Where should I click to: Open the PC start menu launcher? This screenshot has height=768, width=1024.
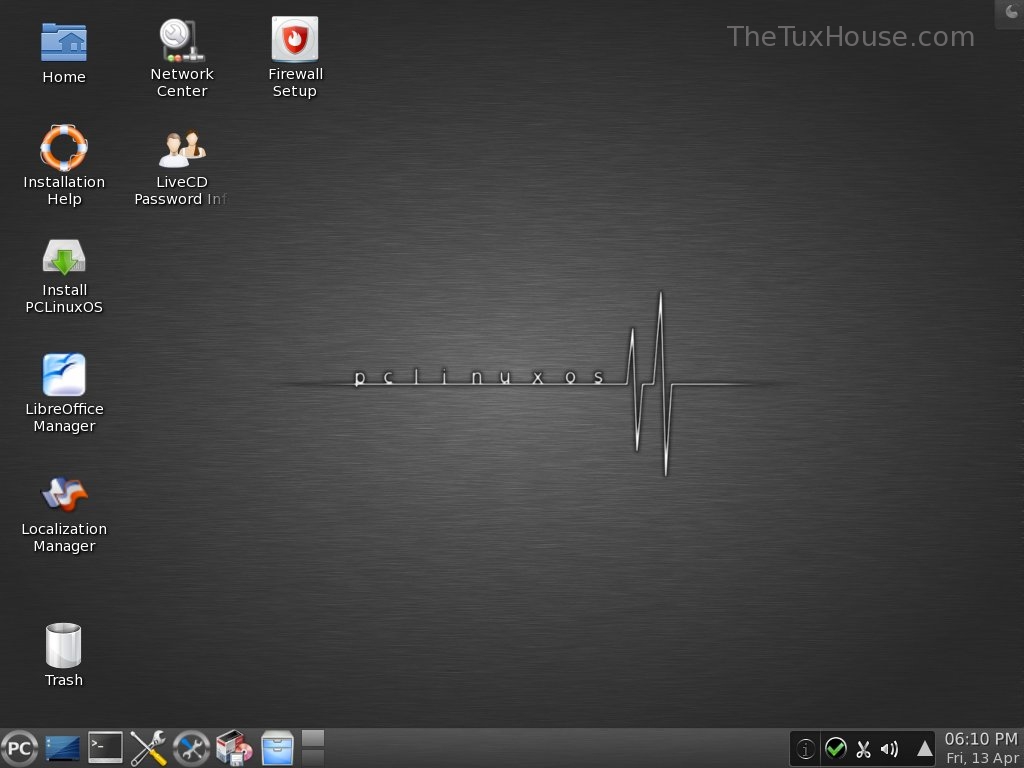(19, 748)
